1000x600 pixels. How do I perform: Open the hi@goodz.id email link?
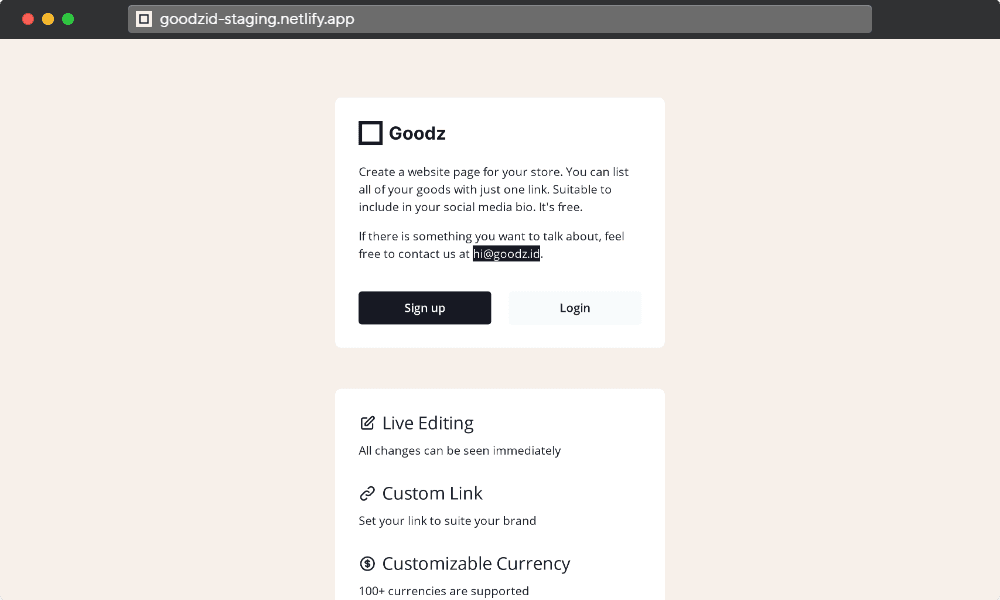pyautogui.click(x=506, y=254)
